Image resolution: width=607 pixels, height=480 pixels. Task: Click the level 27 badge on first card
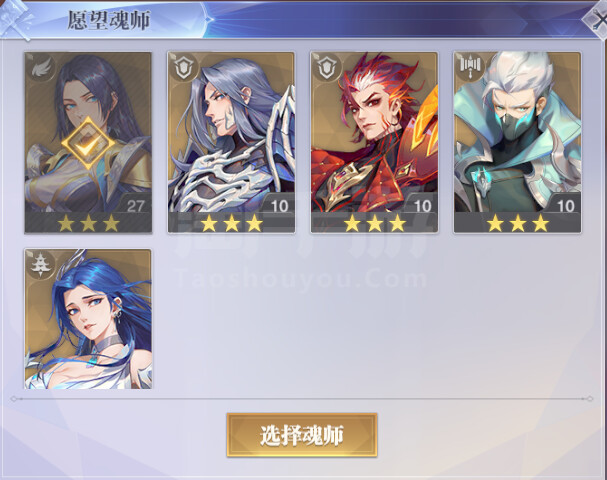point(134,205)
